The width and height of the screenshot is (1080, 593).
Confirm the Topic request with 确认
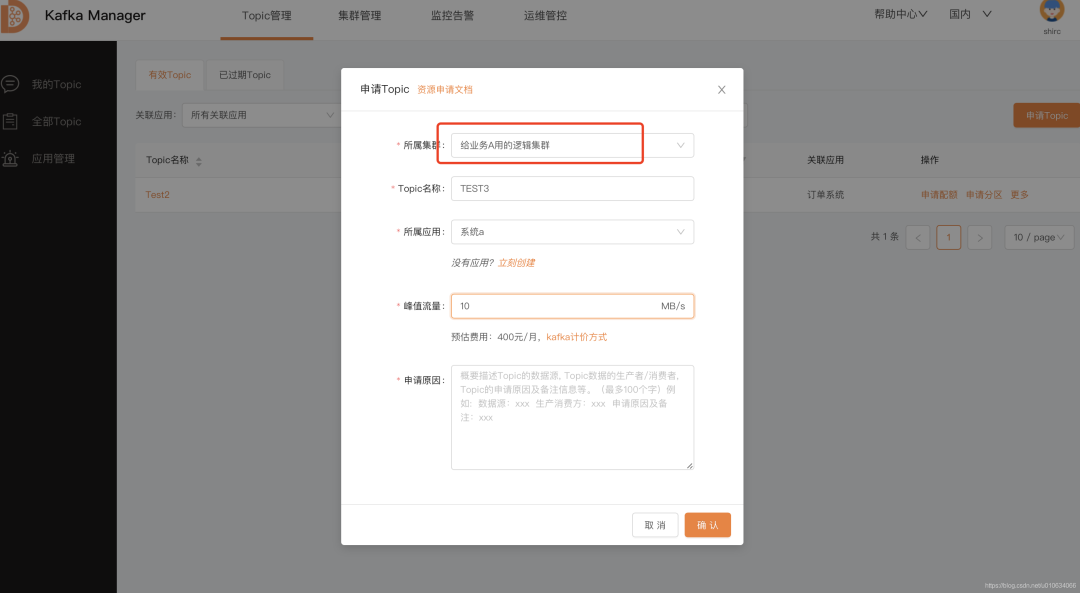click(707, 524)
